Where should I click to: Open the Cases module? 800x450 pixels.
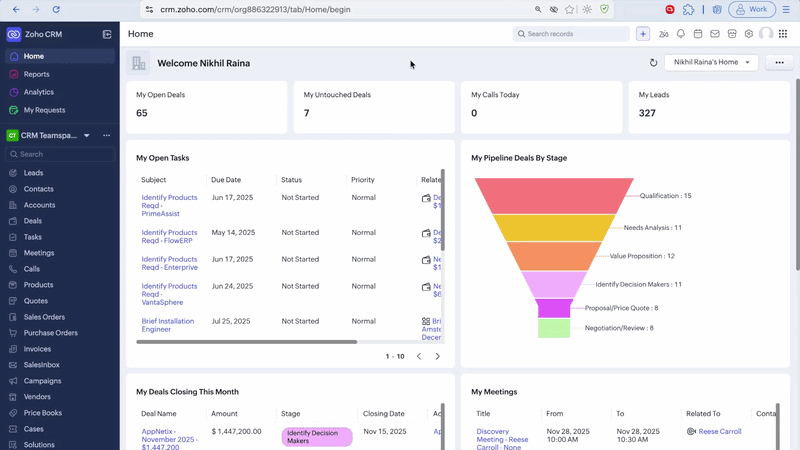click(34, 429)
